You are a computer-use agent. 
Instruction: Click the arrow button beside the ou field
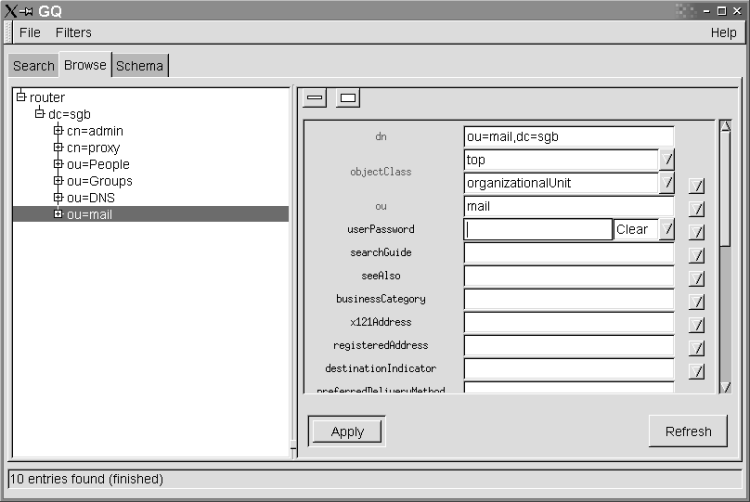[x=697, y=209]
